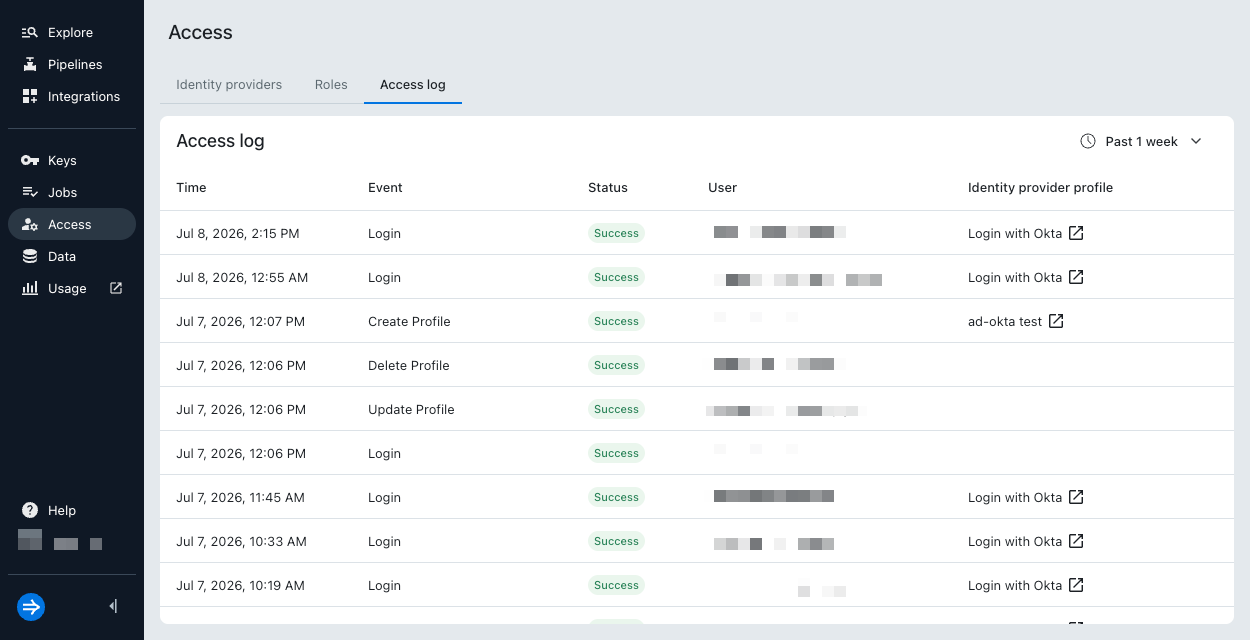Select the Access user-settings icon
Viewport: 1250px width, 640px height.
pyautogui.click(x=30, y=224)
